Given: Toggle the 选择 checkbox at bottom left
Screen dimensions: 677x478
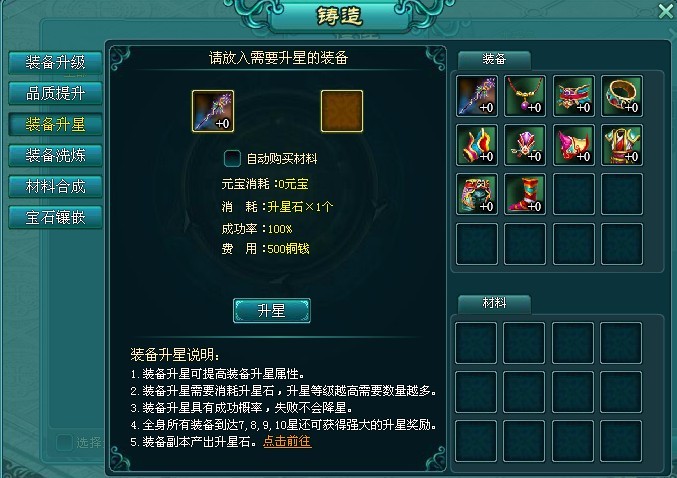Looking at the screenshot, I should pos(64,443).
